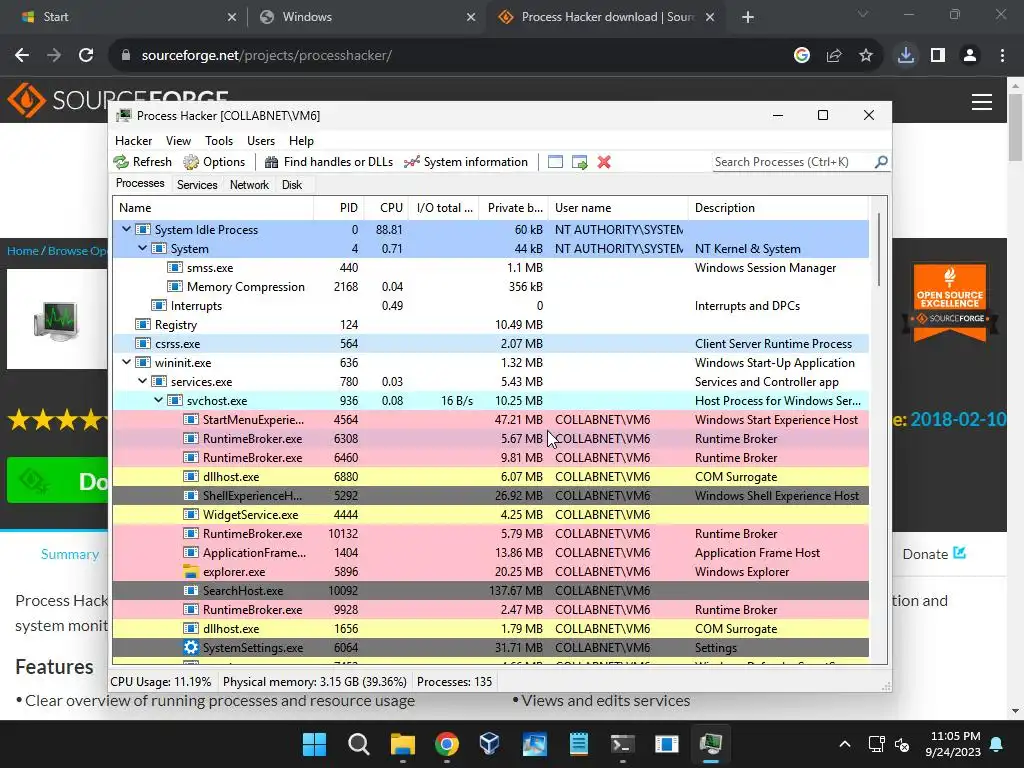
Task: Collapse the System Idle Process tree node
Action: 127,229
